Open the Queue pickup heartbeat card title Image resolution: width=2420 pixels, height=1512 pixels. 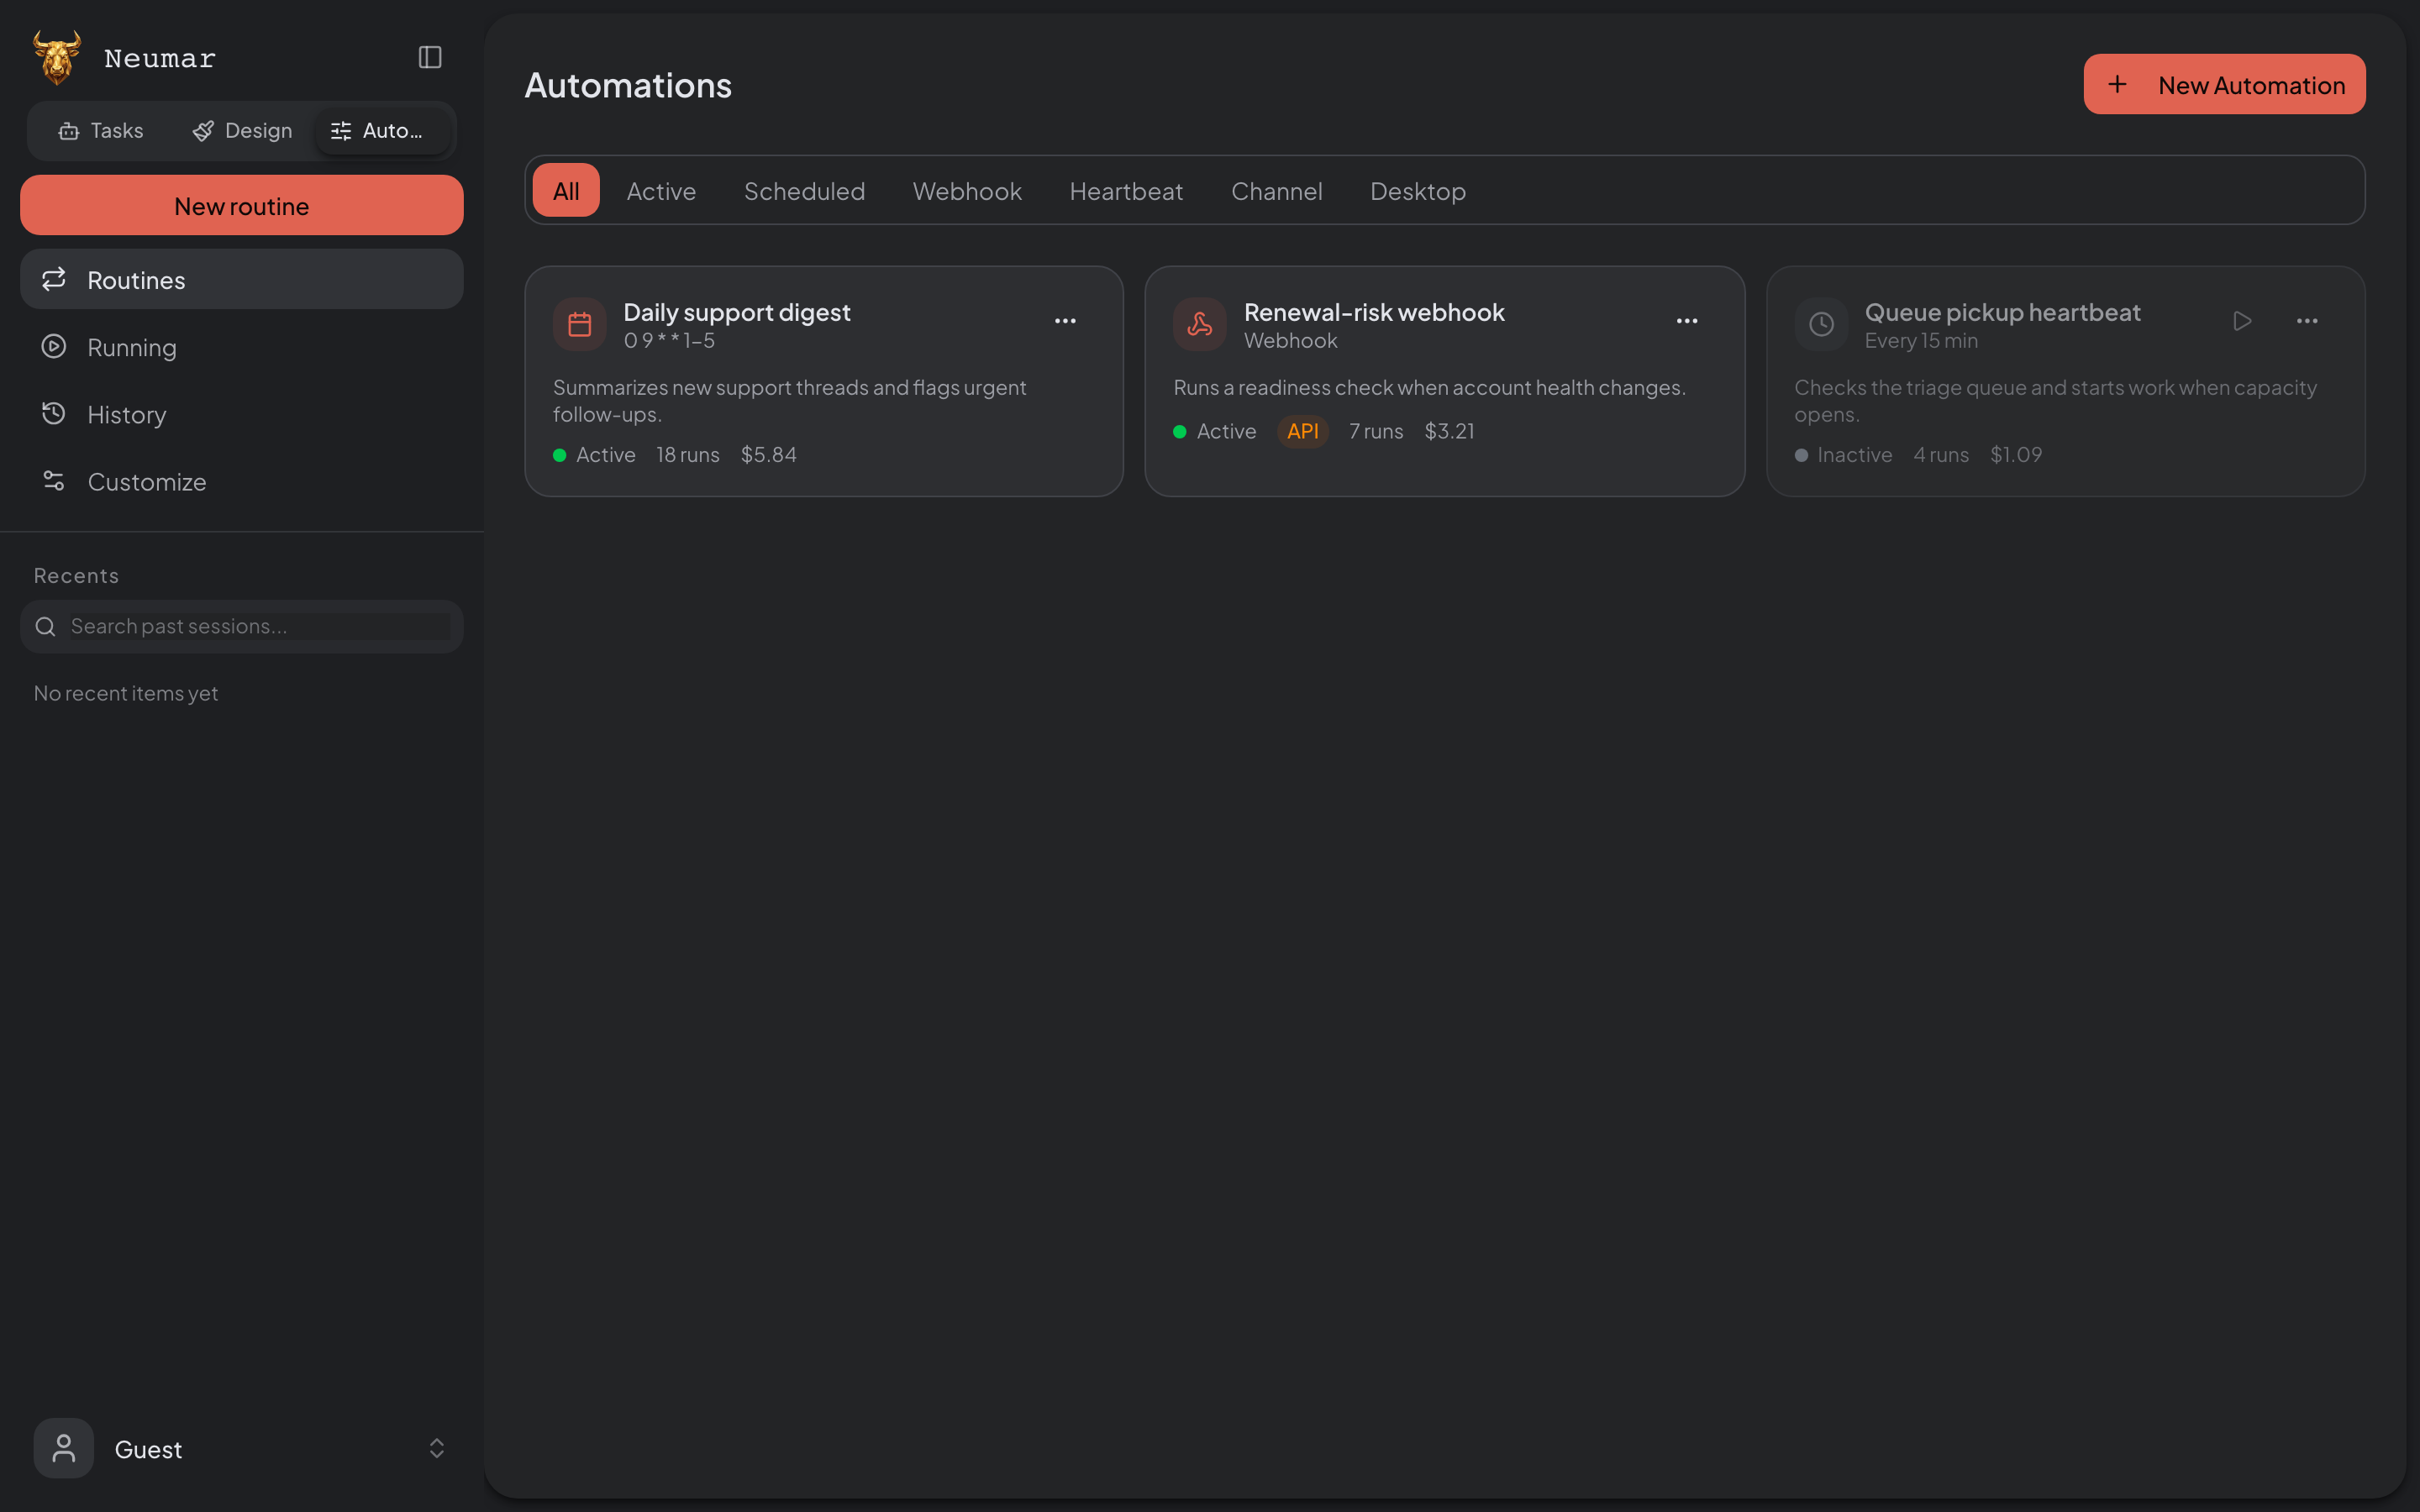click(2002, 312)
